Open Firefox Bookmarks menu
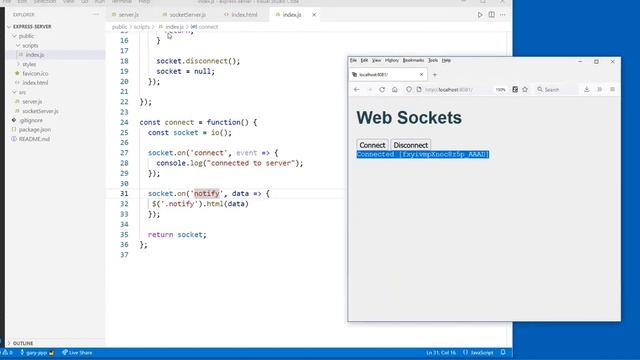640x360 pixels. (413, 60)
